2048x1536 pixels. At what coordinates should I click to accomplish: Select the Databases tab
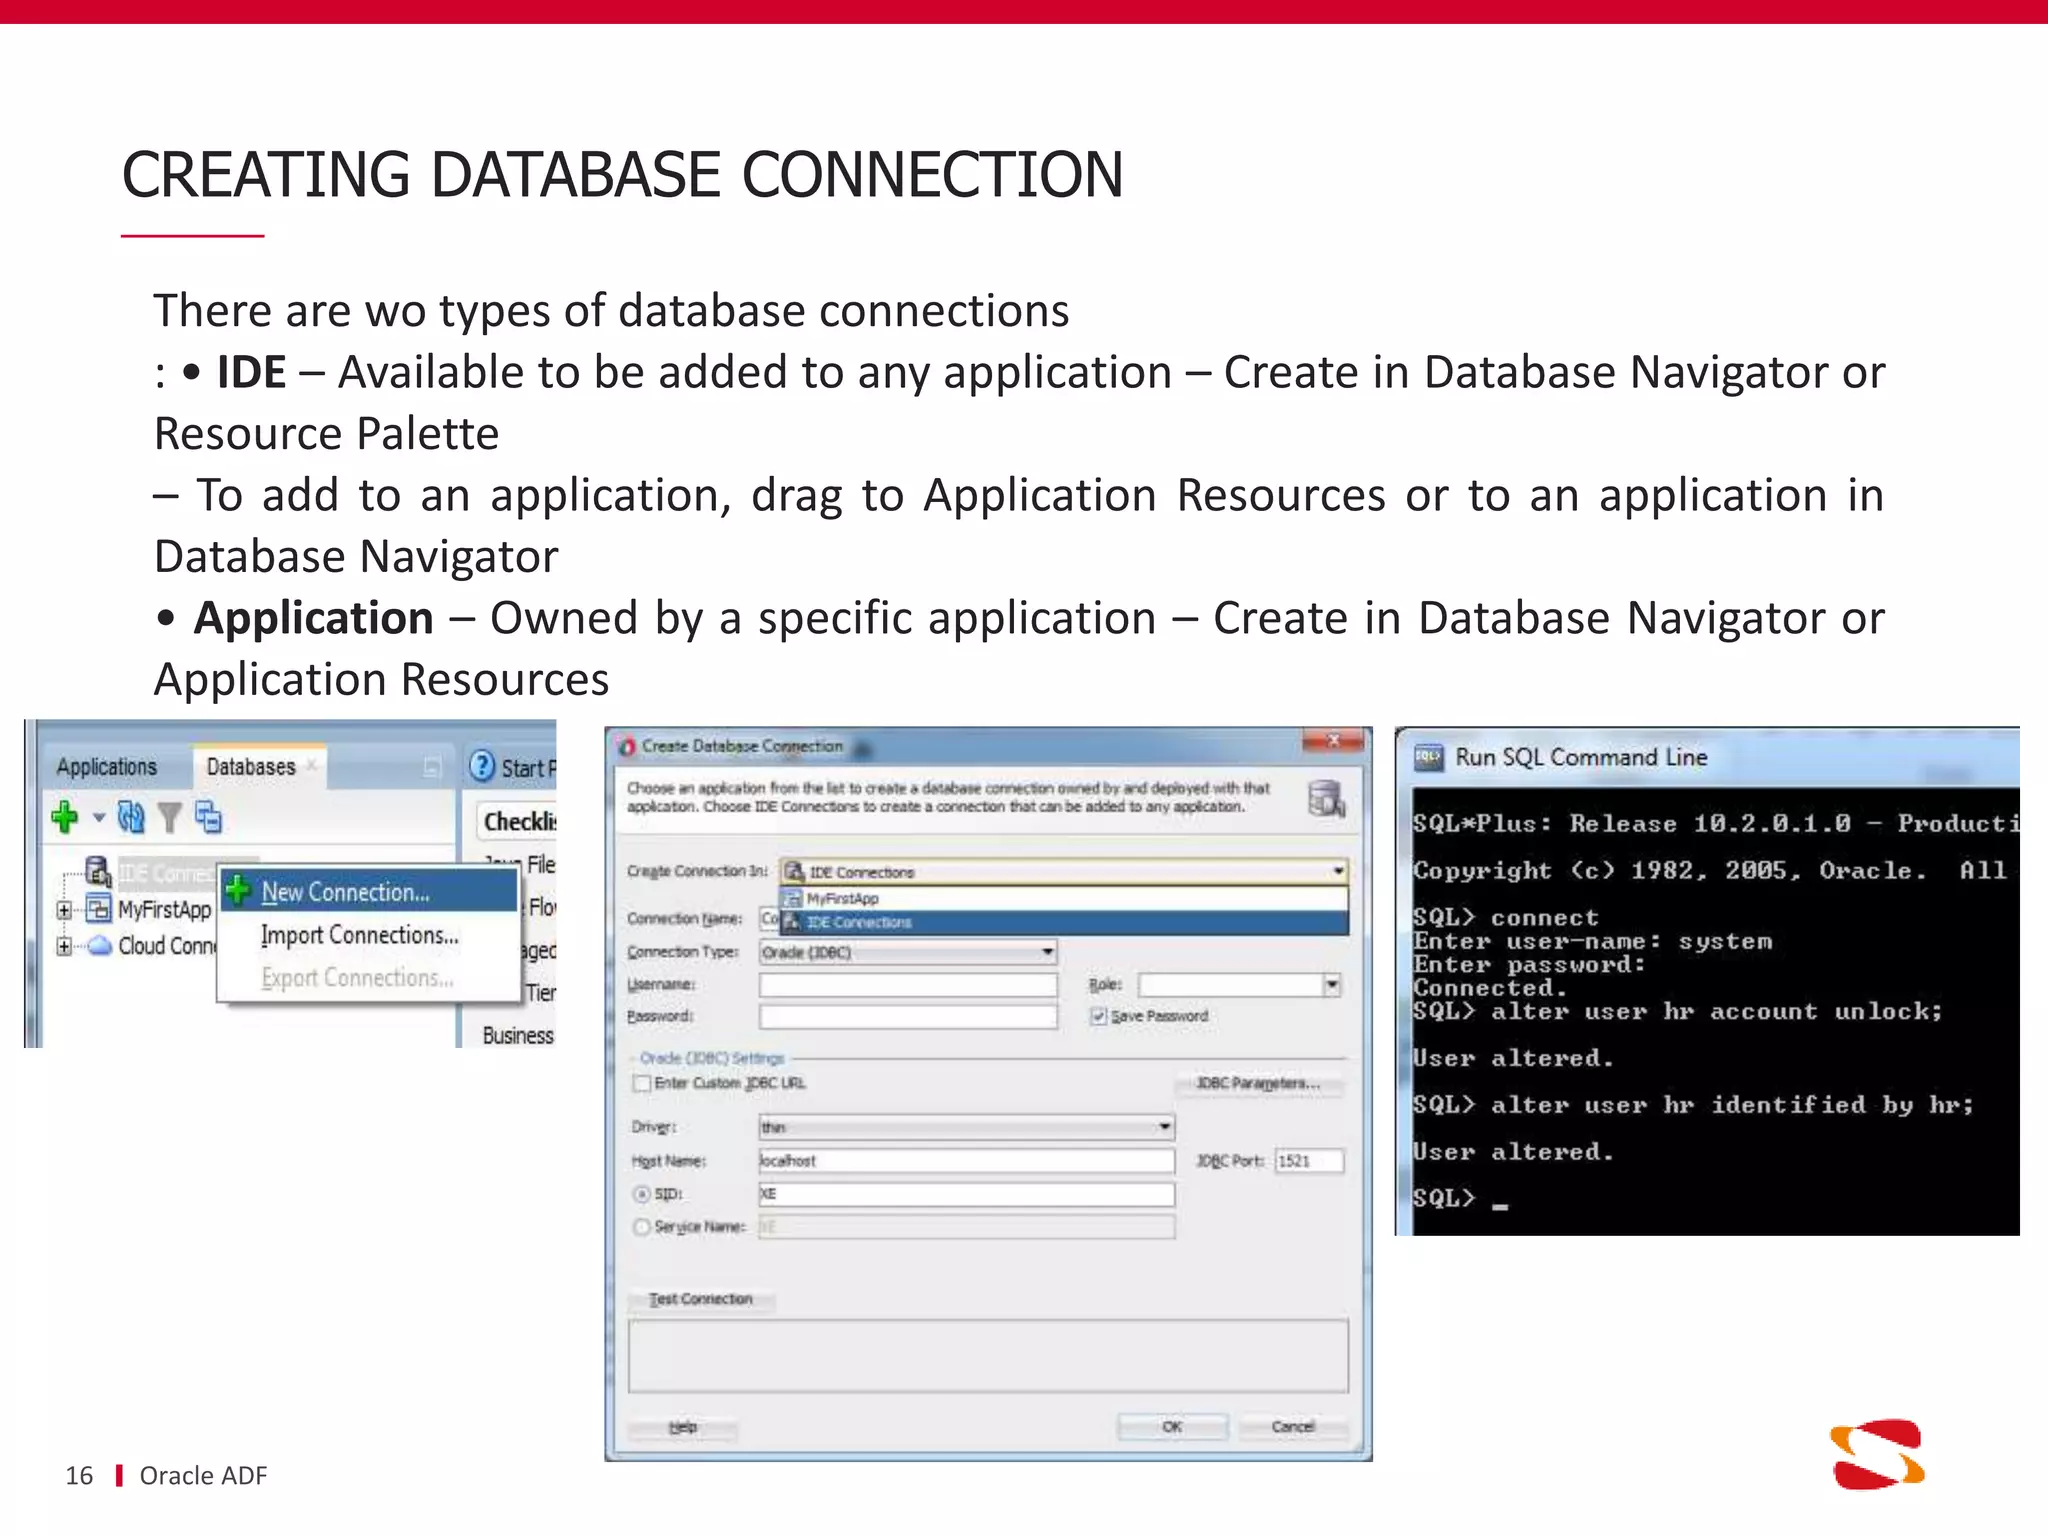click(250, 767)
